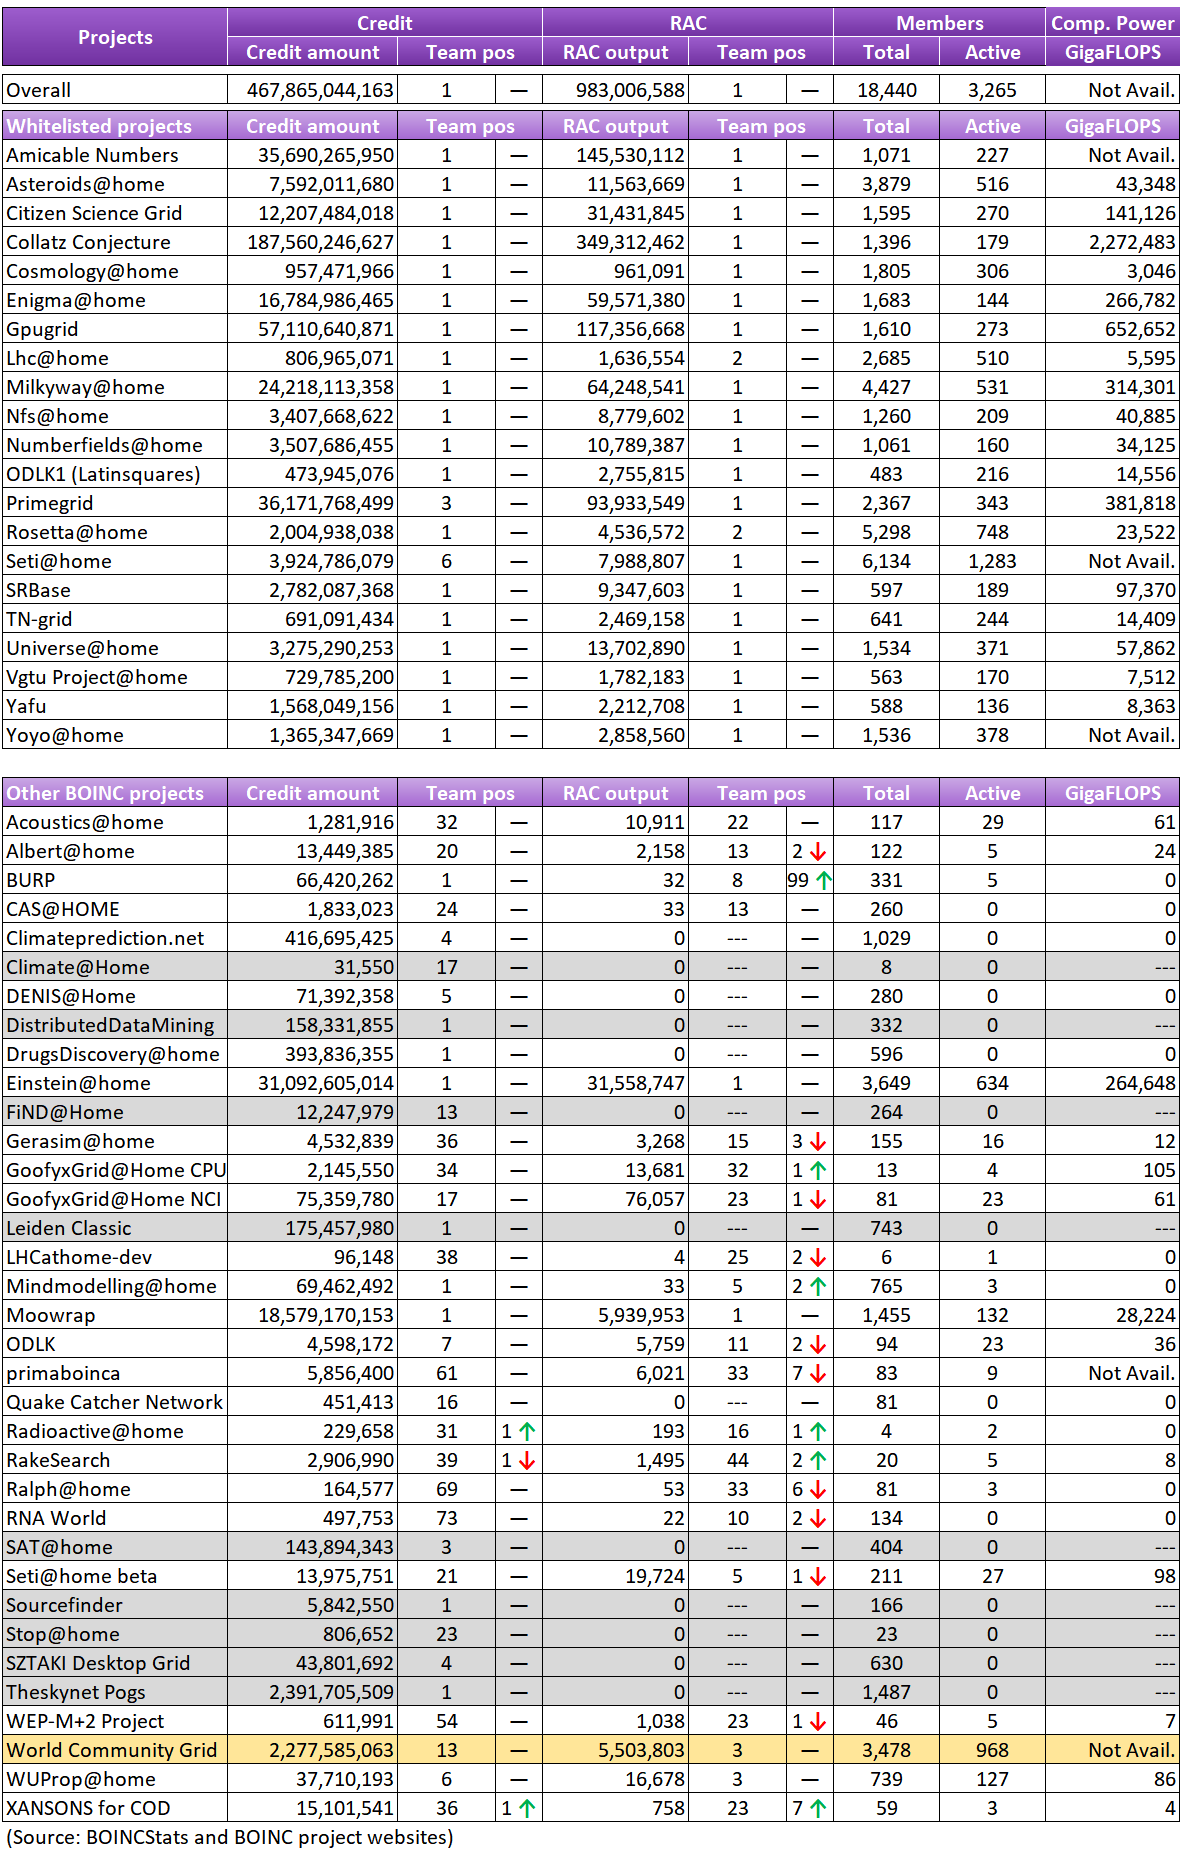This screenshot has width=1180, height=1851.
Task: Click overall RAC output 983,006,588
Action: [x=630, y=90]
